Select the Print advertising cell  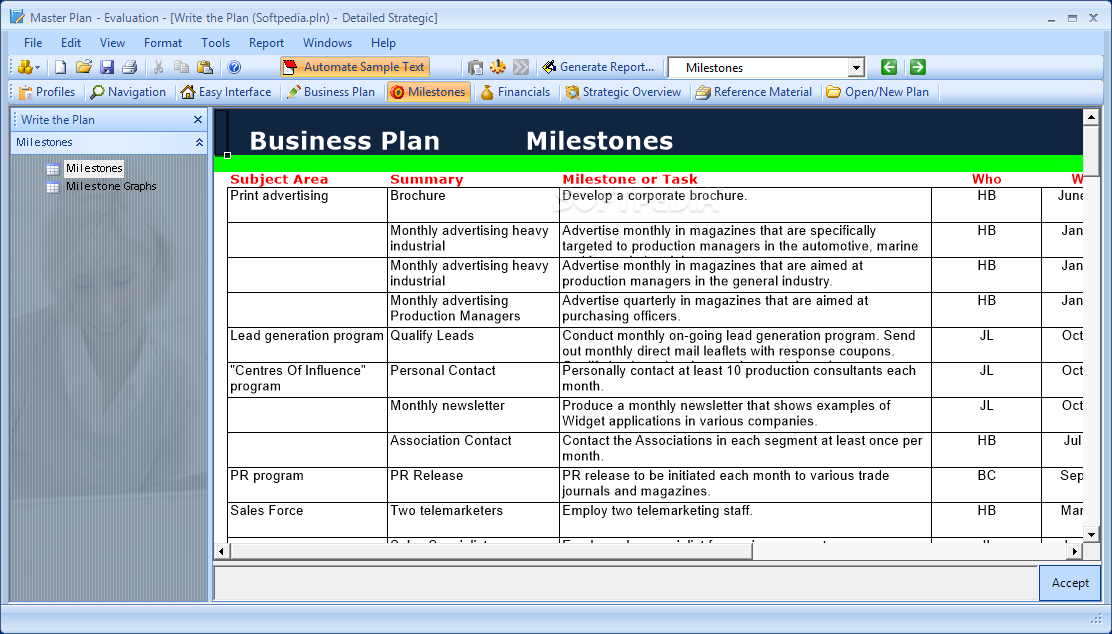[x=307, y=205]
